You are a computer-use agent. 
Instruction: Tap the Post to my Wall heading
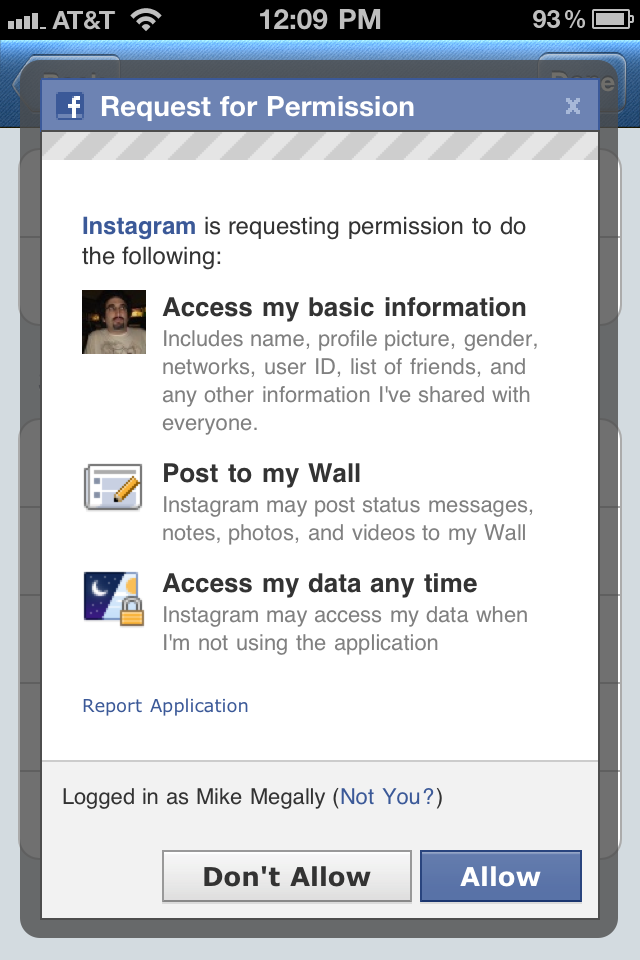(x=262, y=473)
